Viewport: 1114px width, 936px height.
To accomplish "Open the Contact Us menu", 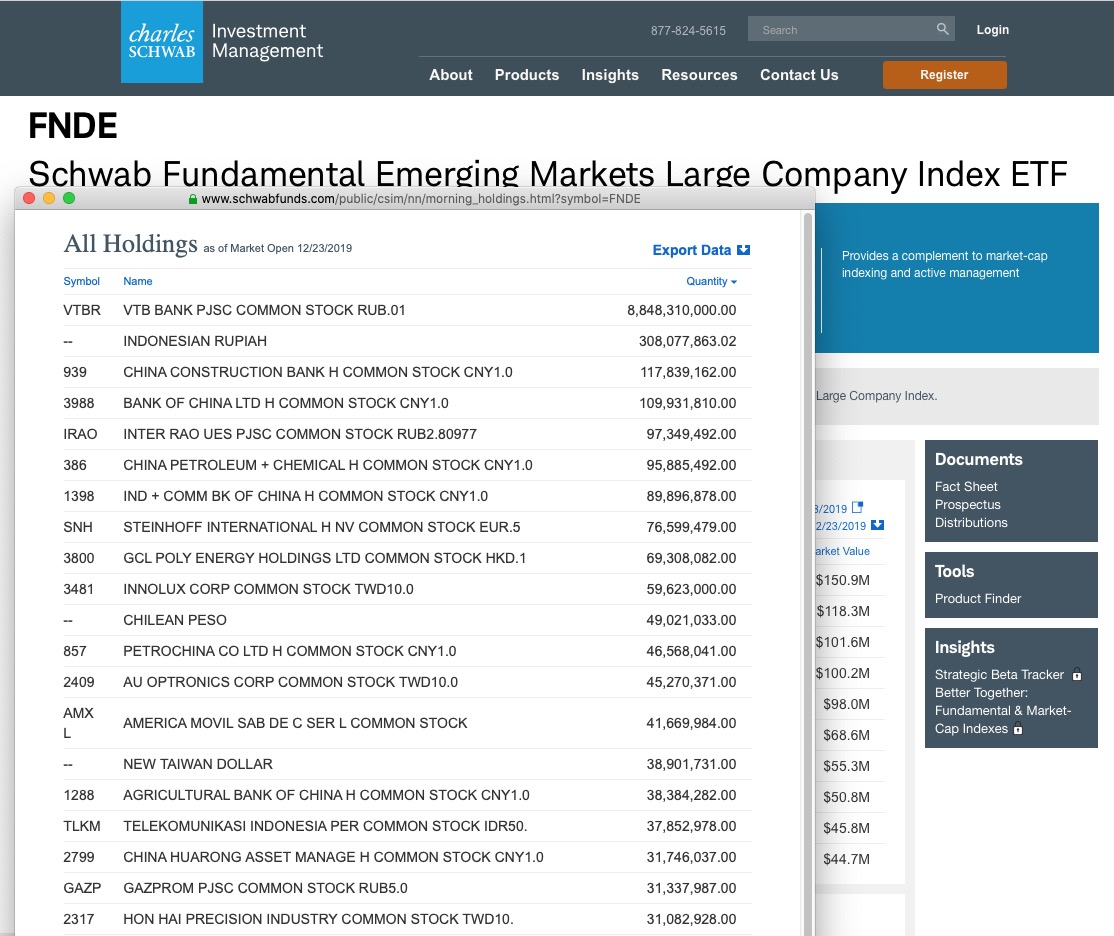I will pyautogui.click(x=799, y=75).
